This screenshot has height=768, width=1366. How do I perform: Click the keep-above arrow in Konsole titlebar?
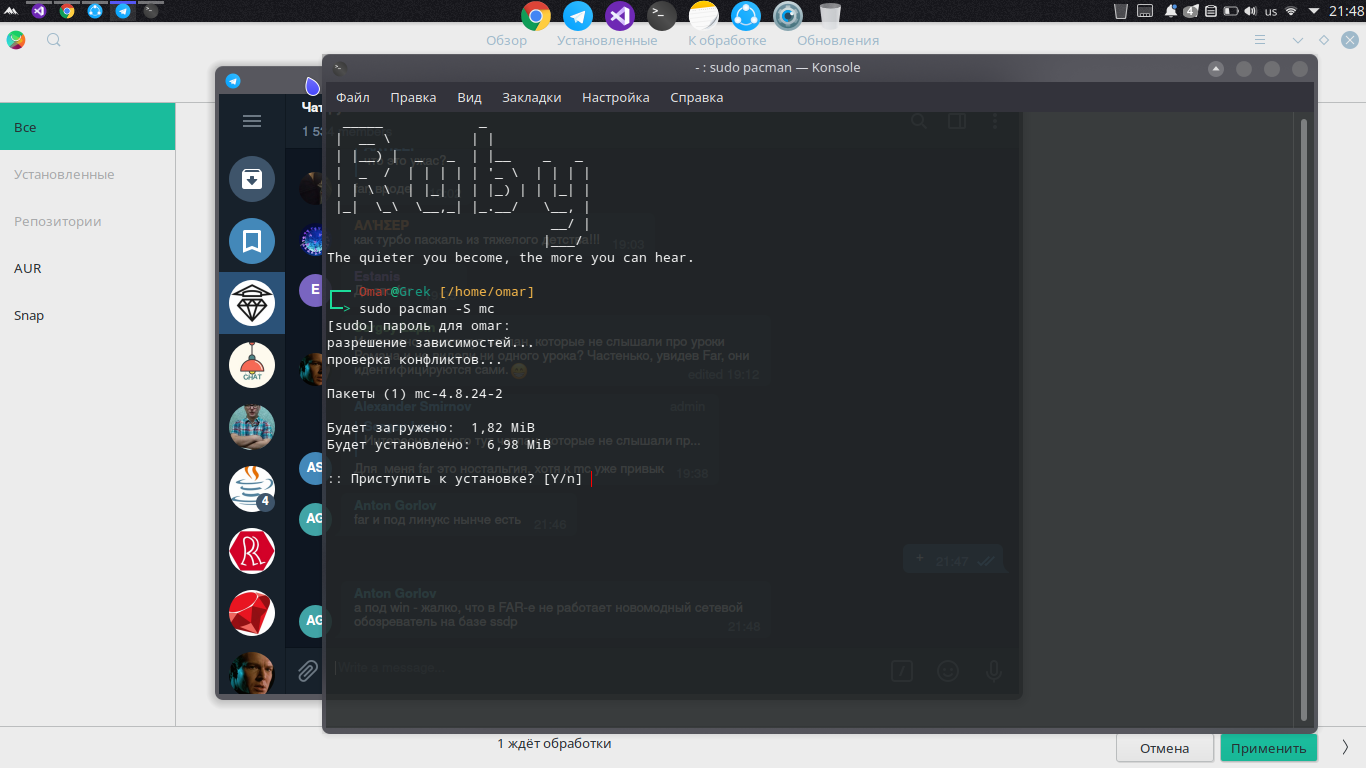[x=1216, y=69]
